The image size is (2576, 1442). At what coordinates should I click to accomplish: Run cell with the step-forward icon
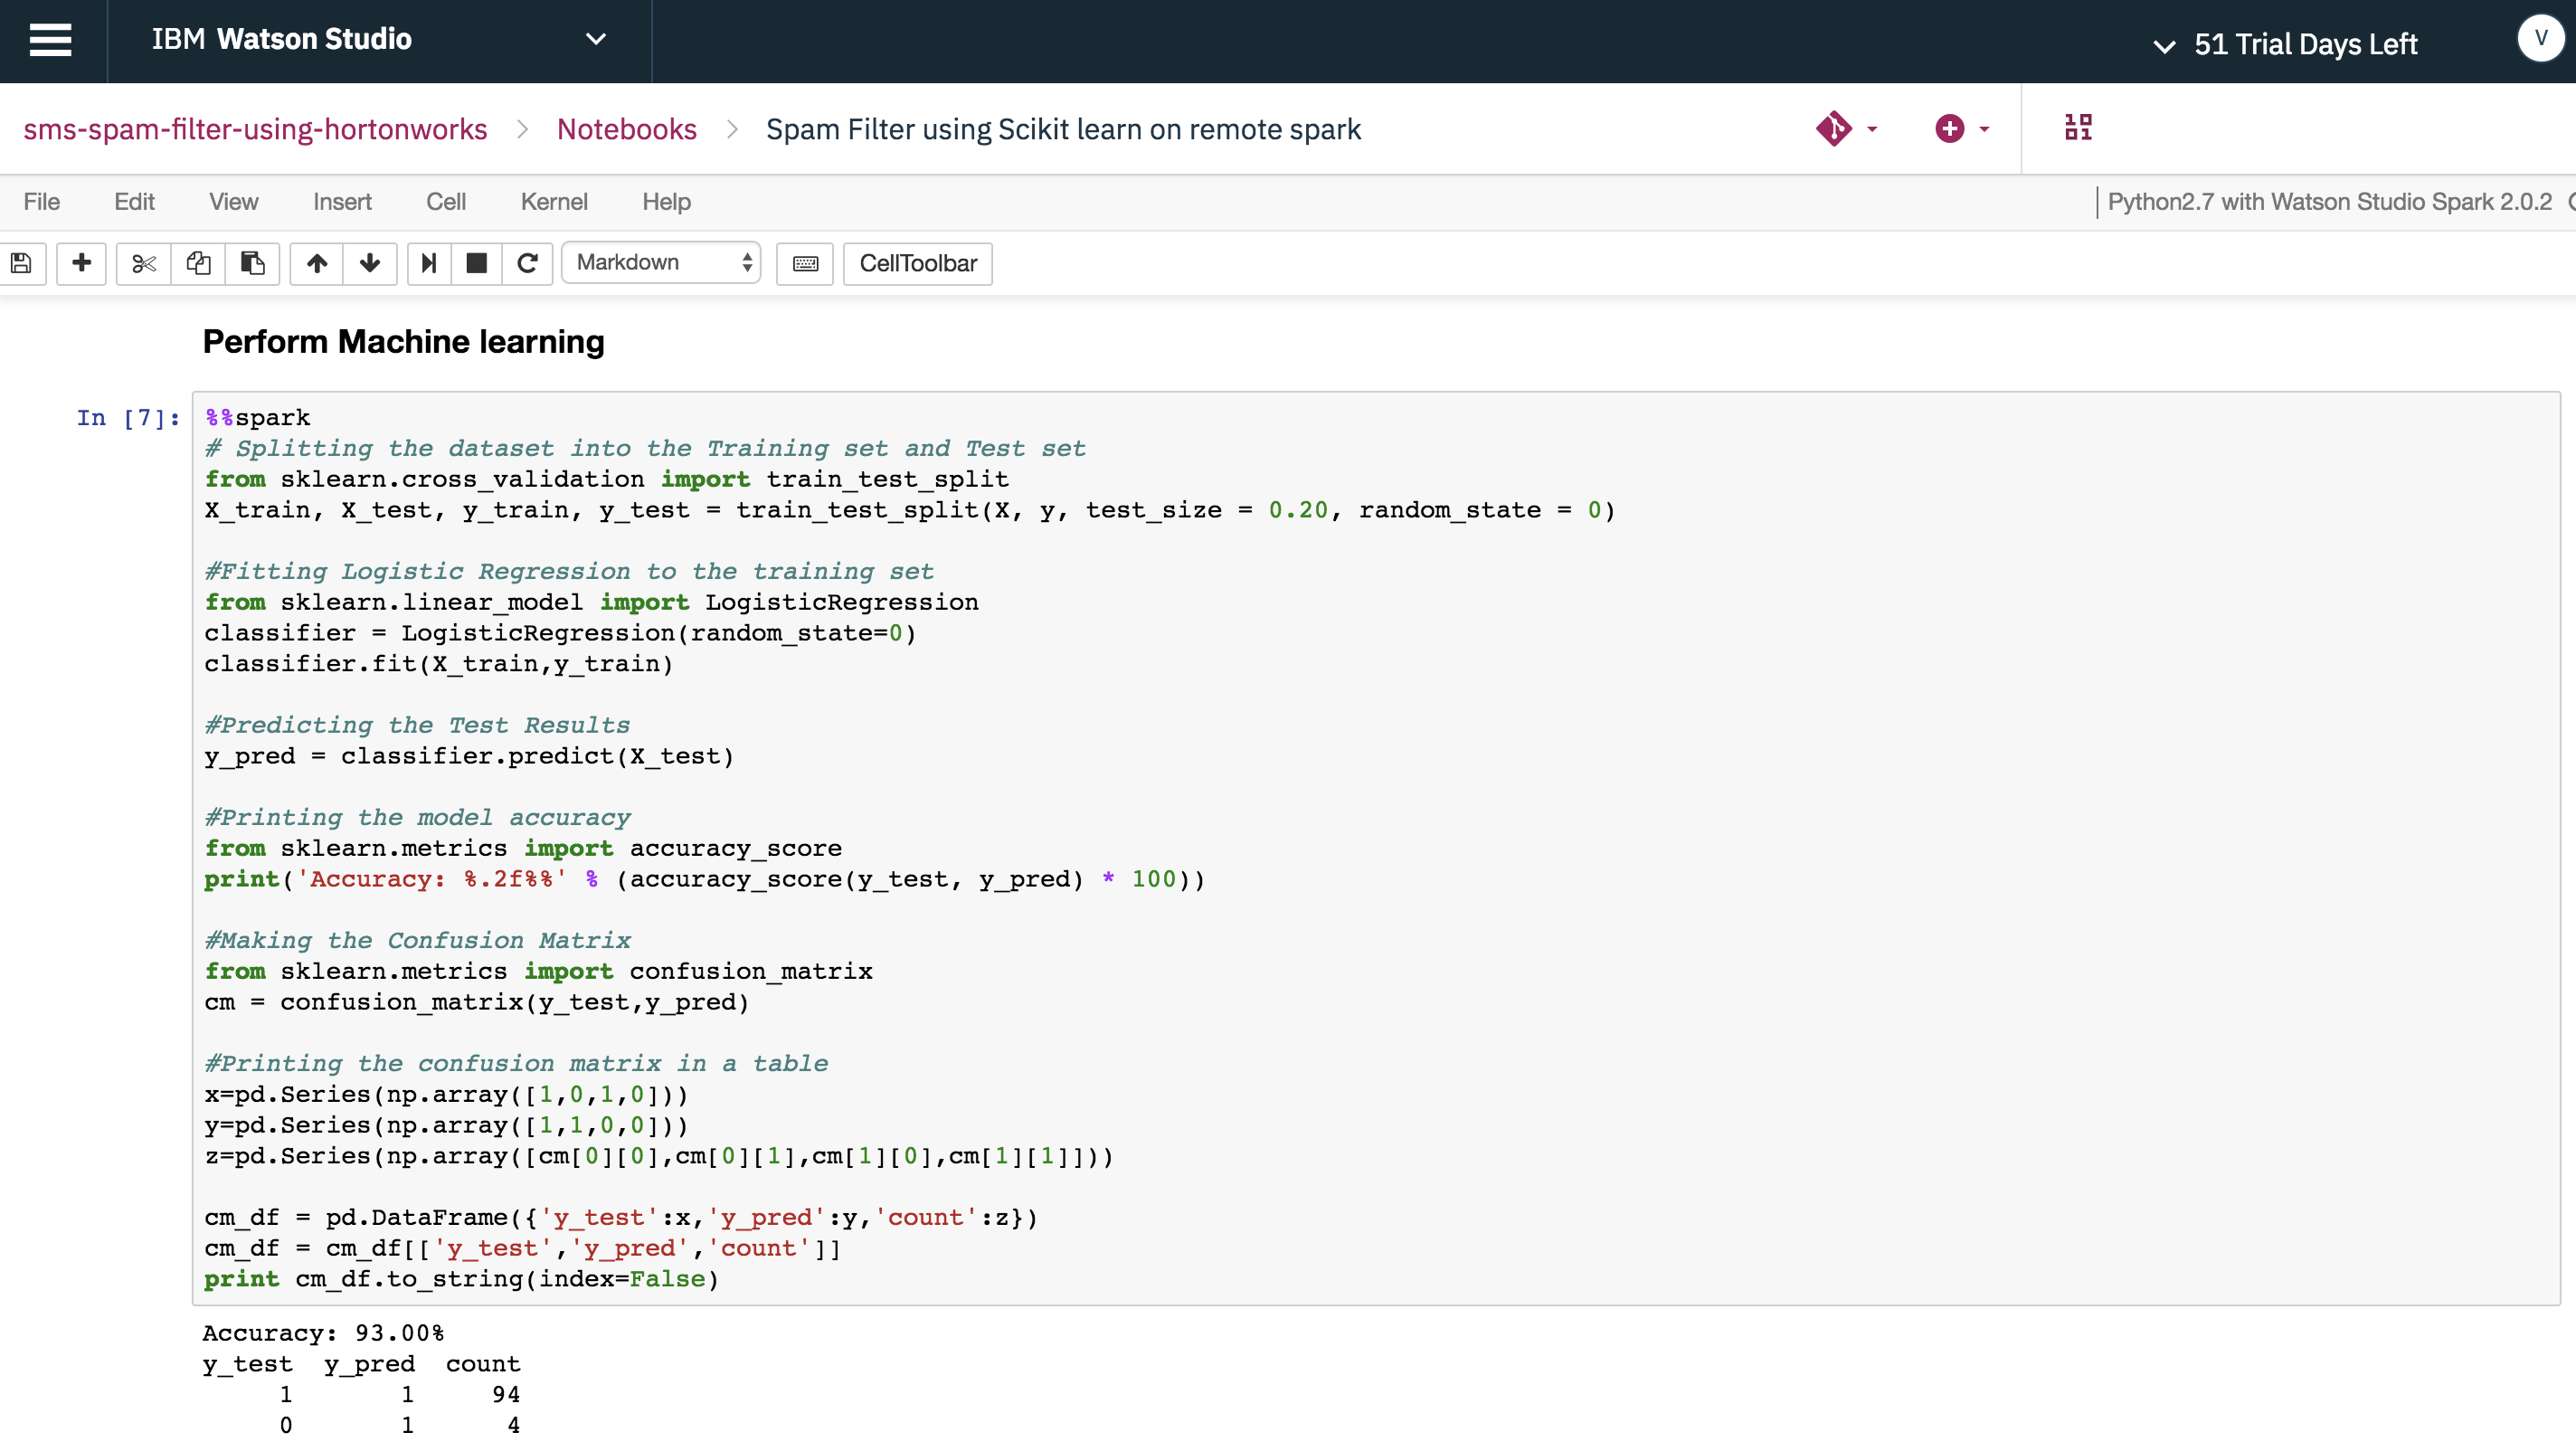click(x=429, y=263)
